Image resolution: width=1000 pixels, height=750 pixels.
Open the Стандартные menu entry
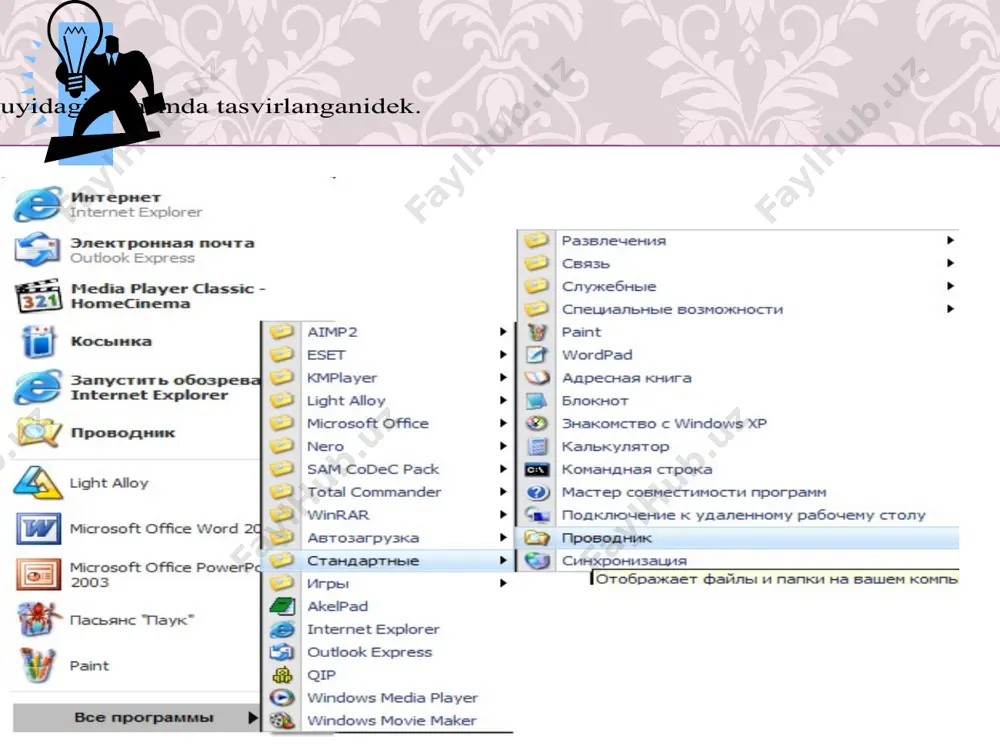388,561
